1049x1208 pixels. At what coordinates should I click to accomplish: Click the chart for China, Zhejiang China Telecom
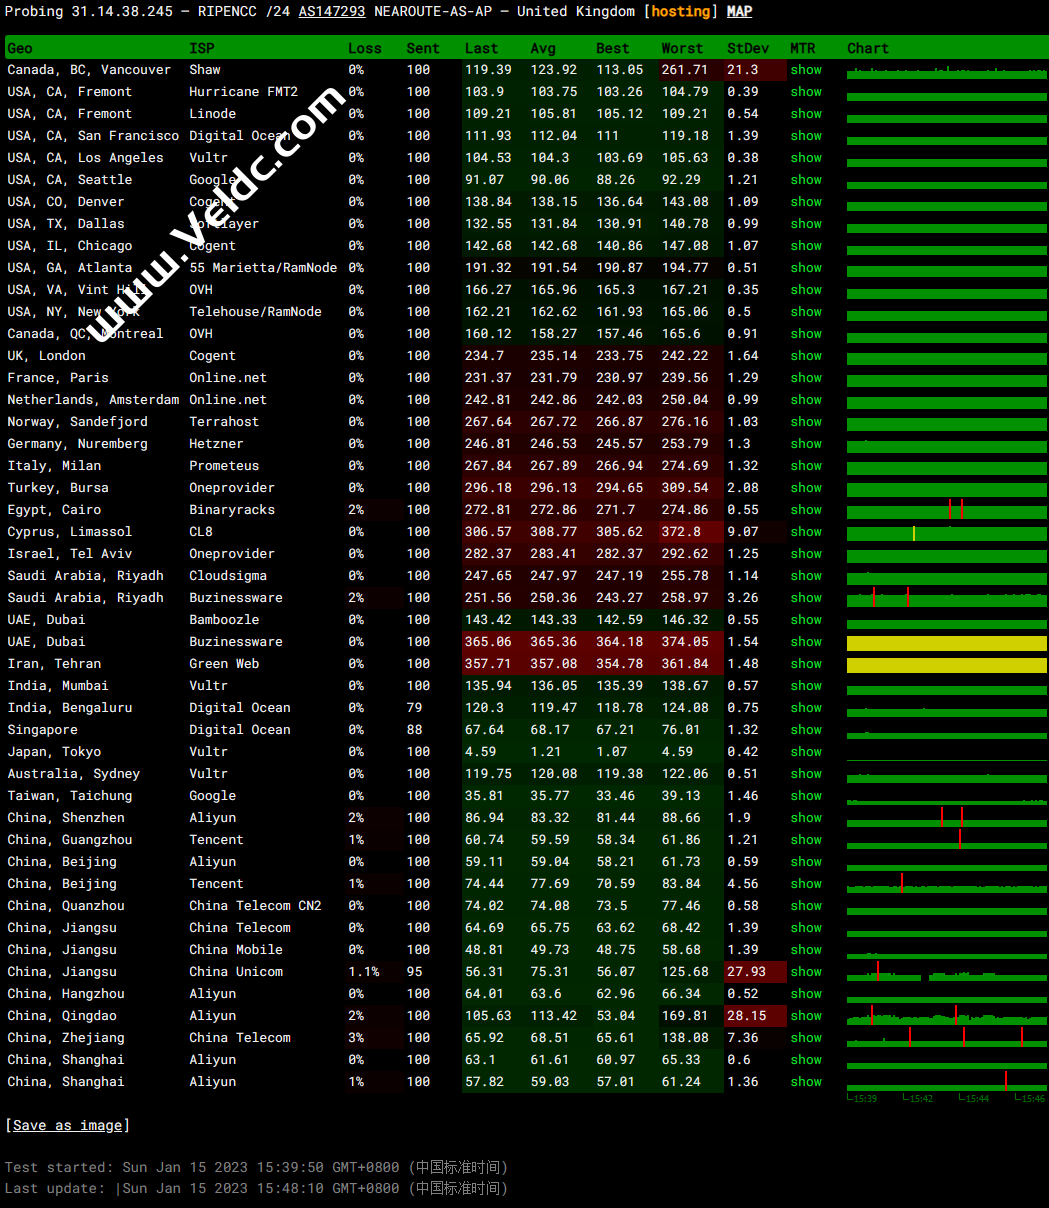tap(946, 1039)
